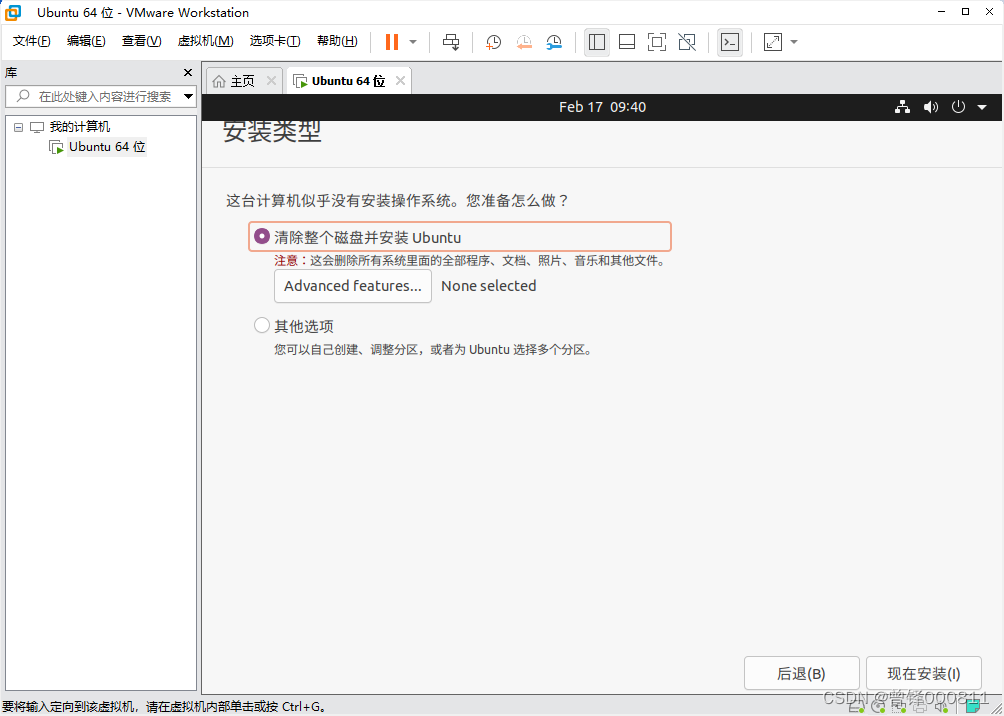Click the Unity mode toolbar icon
The image size is (1004, 716).
686,42
